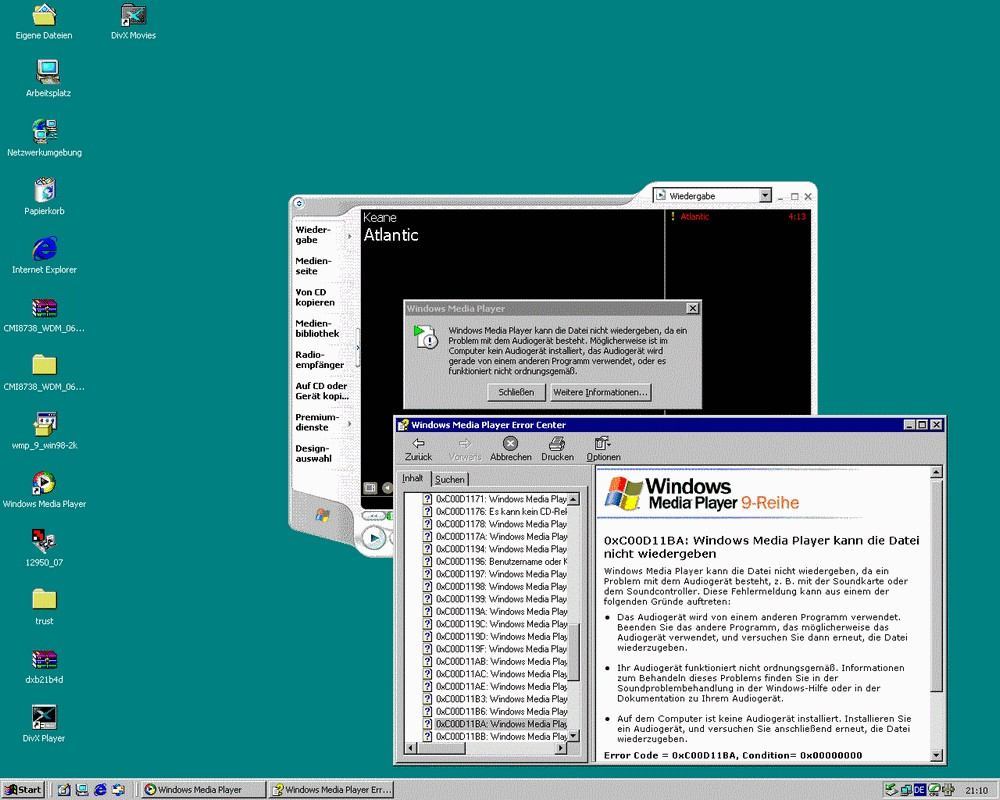Select topic 0xC00D1176: Es kann kein CD
1000x800 pixels.
[x=496, y=512]
